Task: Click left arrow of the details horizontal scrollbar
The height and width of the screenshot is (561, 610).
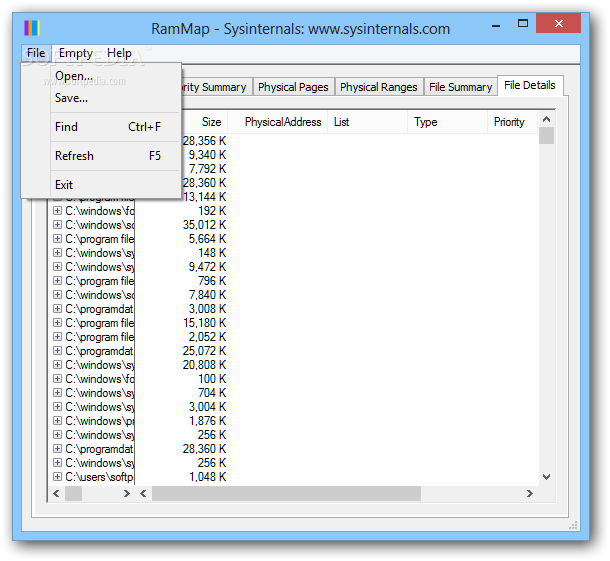Action: pos(144,494)
